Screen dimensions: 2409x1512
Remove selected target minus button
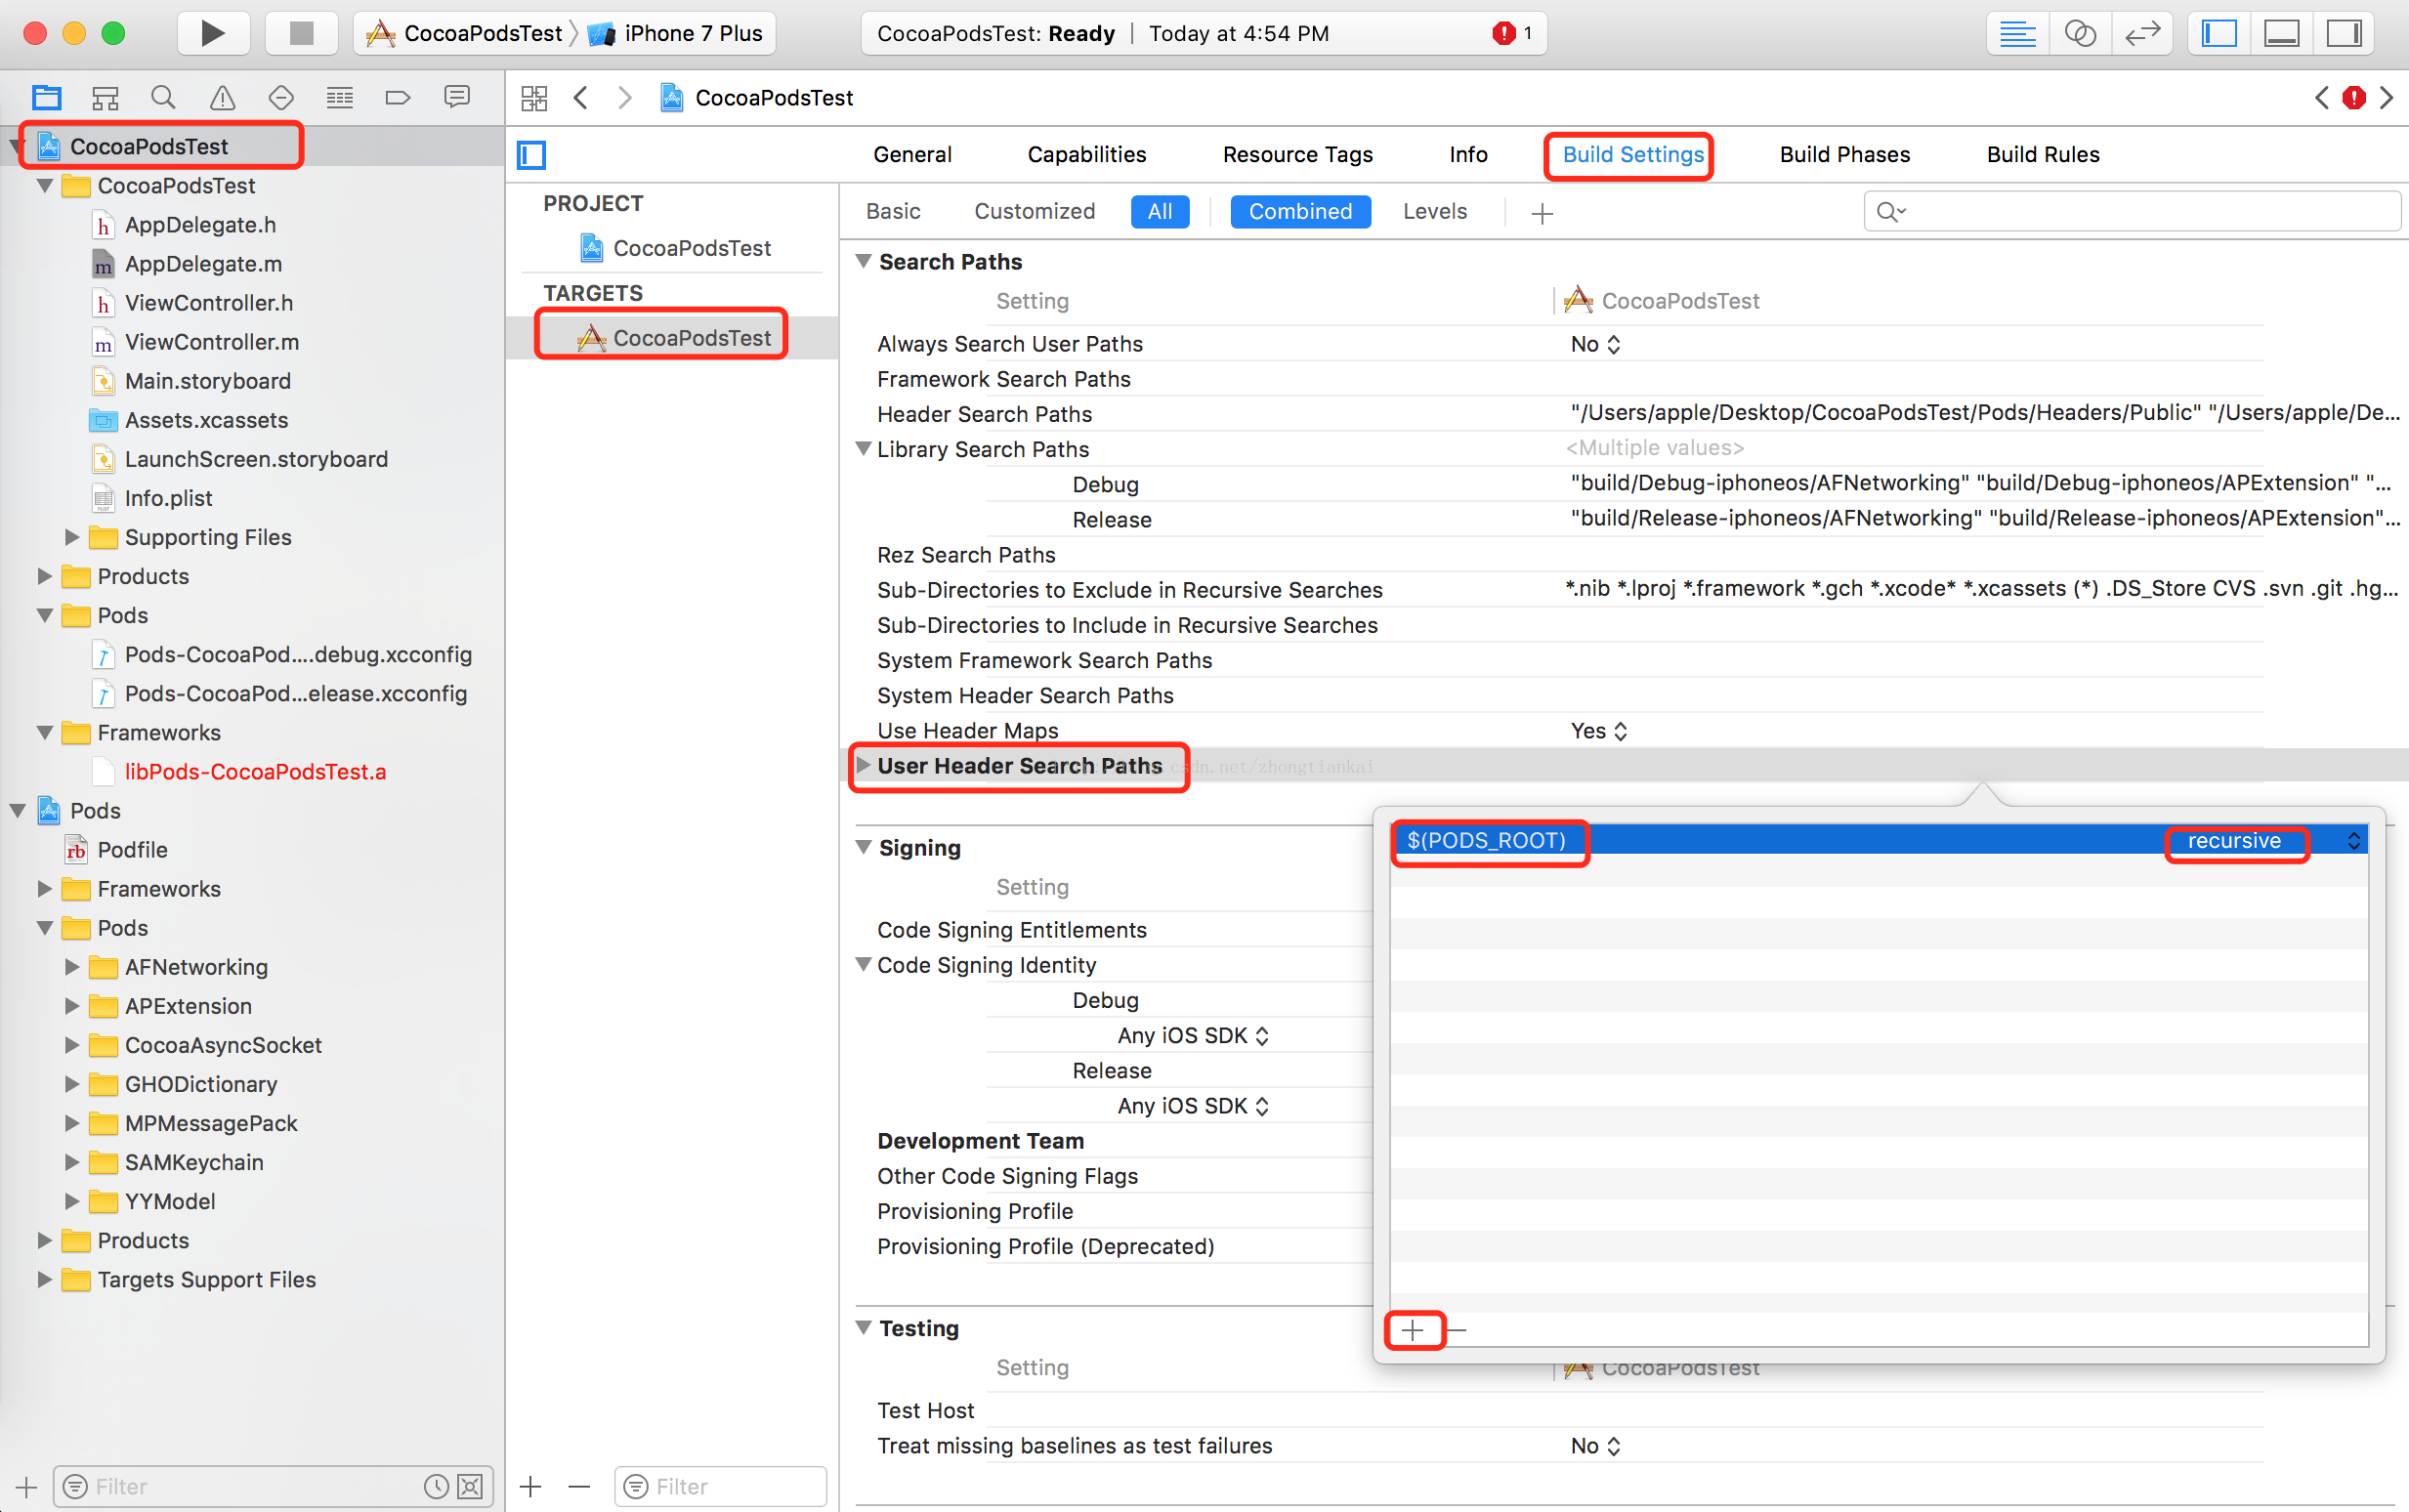(x=579, y=1486)
